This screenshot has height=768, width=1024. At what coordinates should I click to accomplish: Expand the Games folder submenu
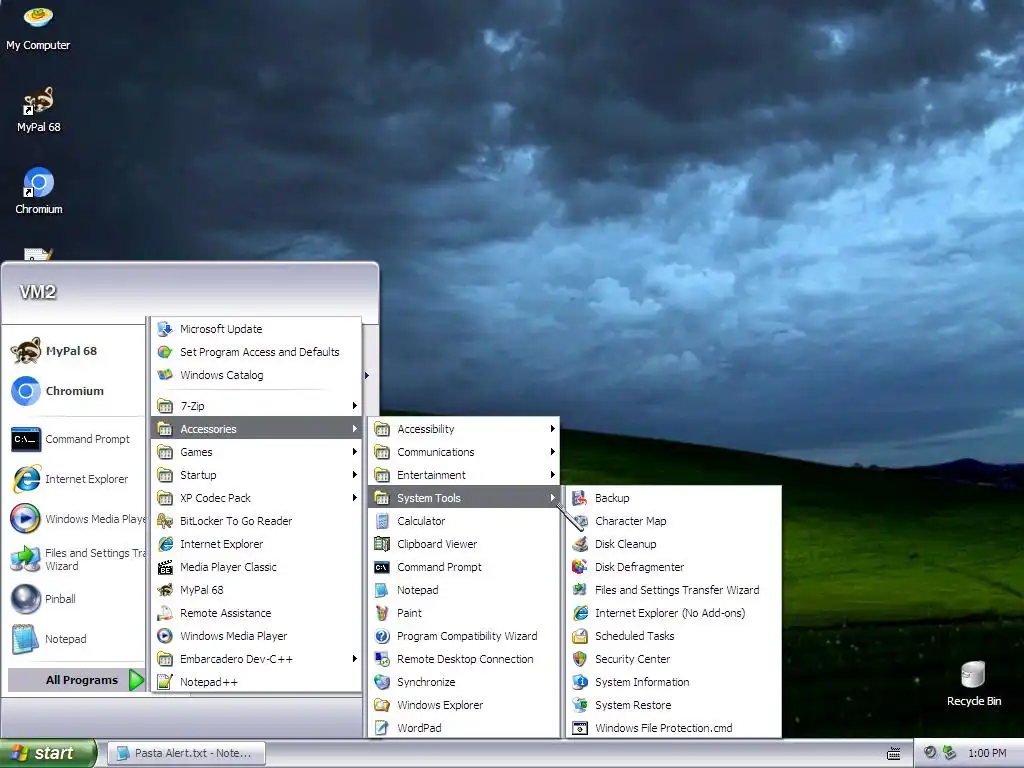pyautogui.click(x=256, y=452)
